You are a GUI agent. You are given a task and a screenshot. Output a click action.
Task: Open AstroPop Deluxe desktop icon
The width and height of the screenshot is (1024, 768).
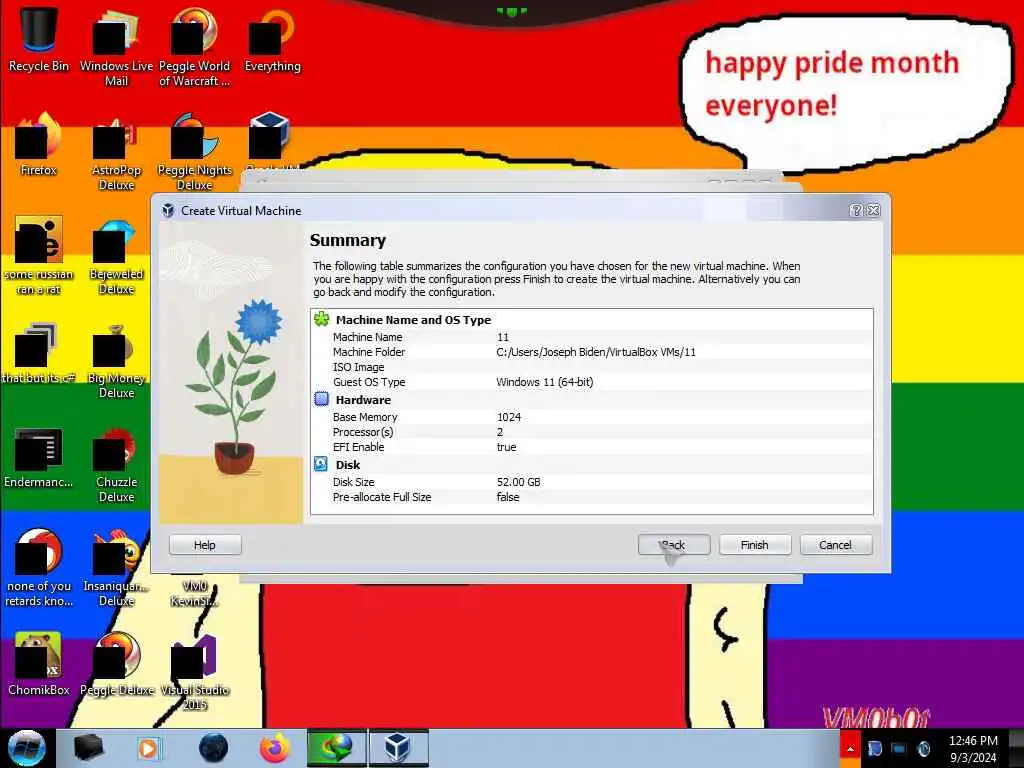[x=116, y=152]
